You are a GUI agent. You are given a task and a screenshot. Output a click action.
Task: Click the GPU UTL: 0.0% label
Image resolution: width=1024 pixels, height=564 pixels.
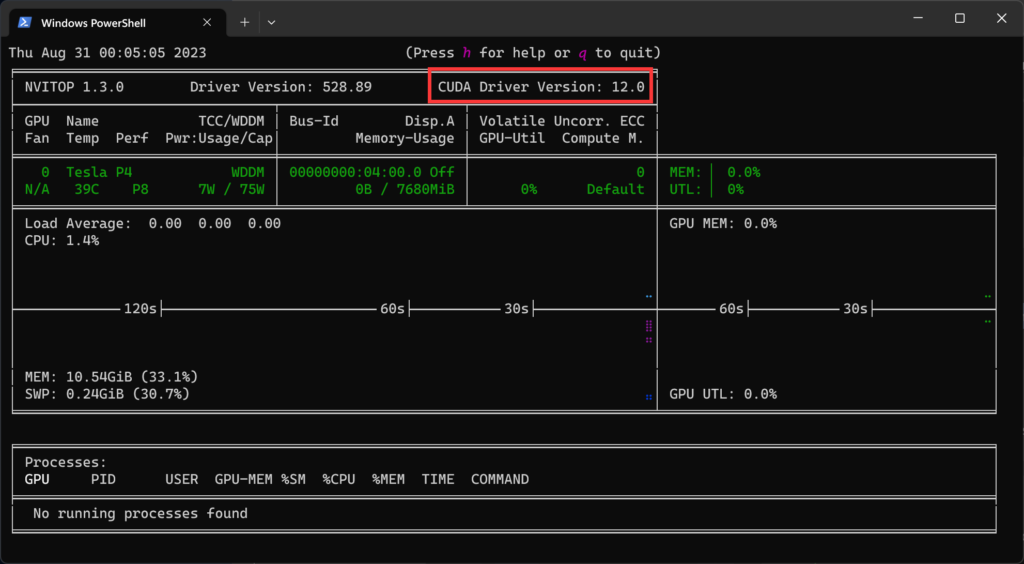(x=723, y=394)
